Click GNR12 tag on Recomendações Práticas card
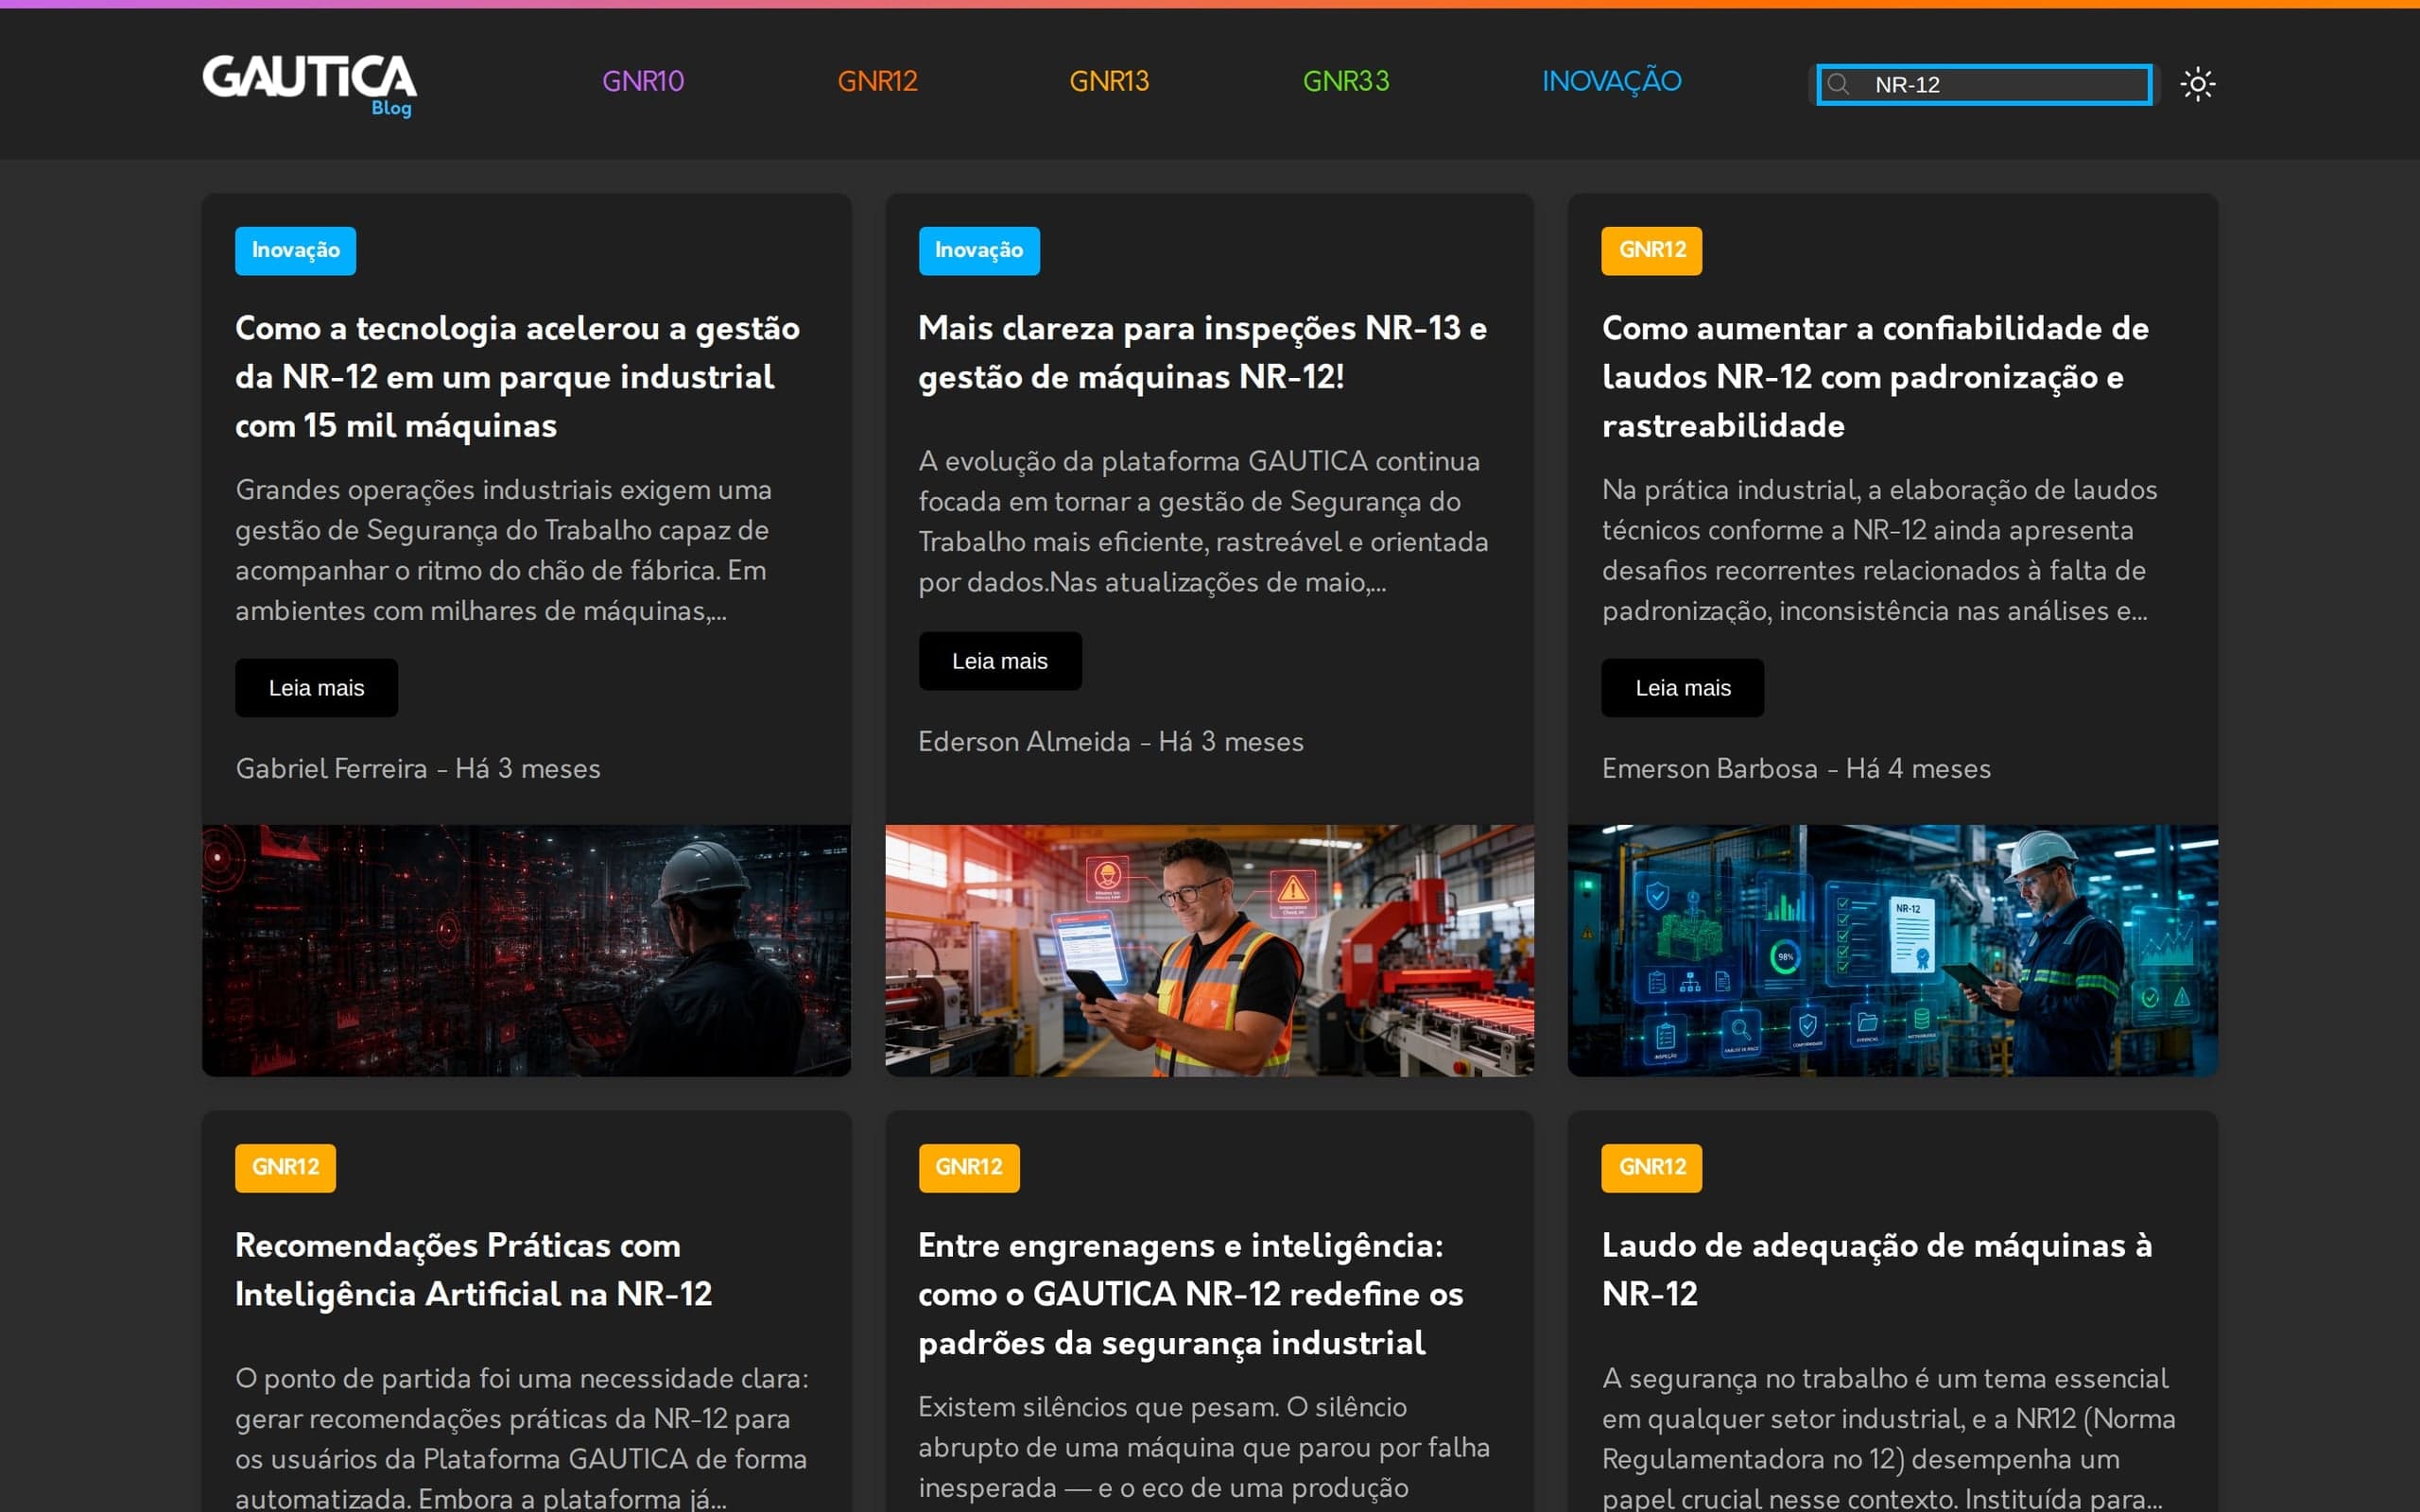Image resolution: width=2420 pixels, height=1512 pixels. (285, 1167)
